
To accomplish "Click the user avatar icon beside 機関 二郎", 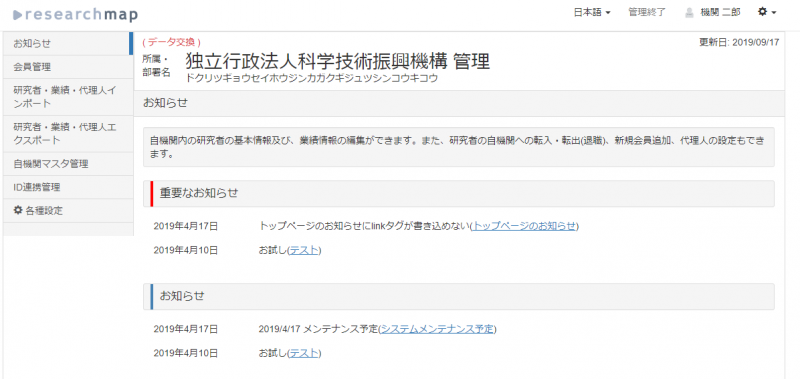I will [690, 13].
